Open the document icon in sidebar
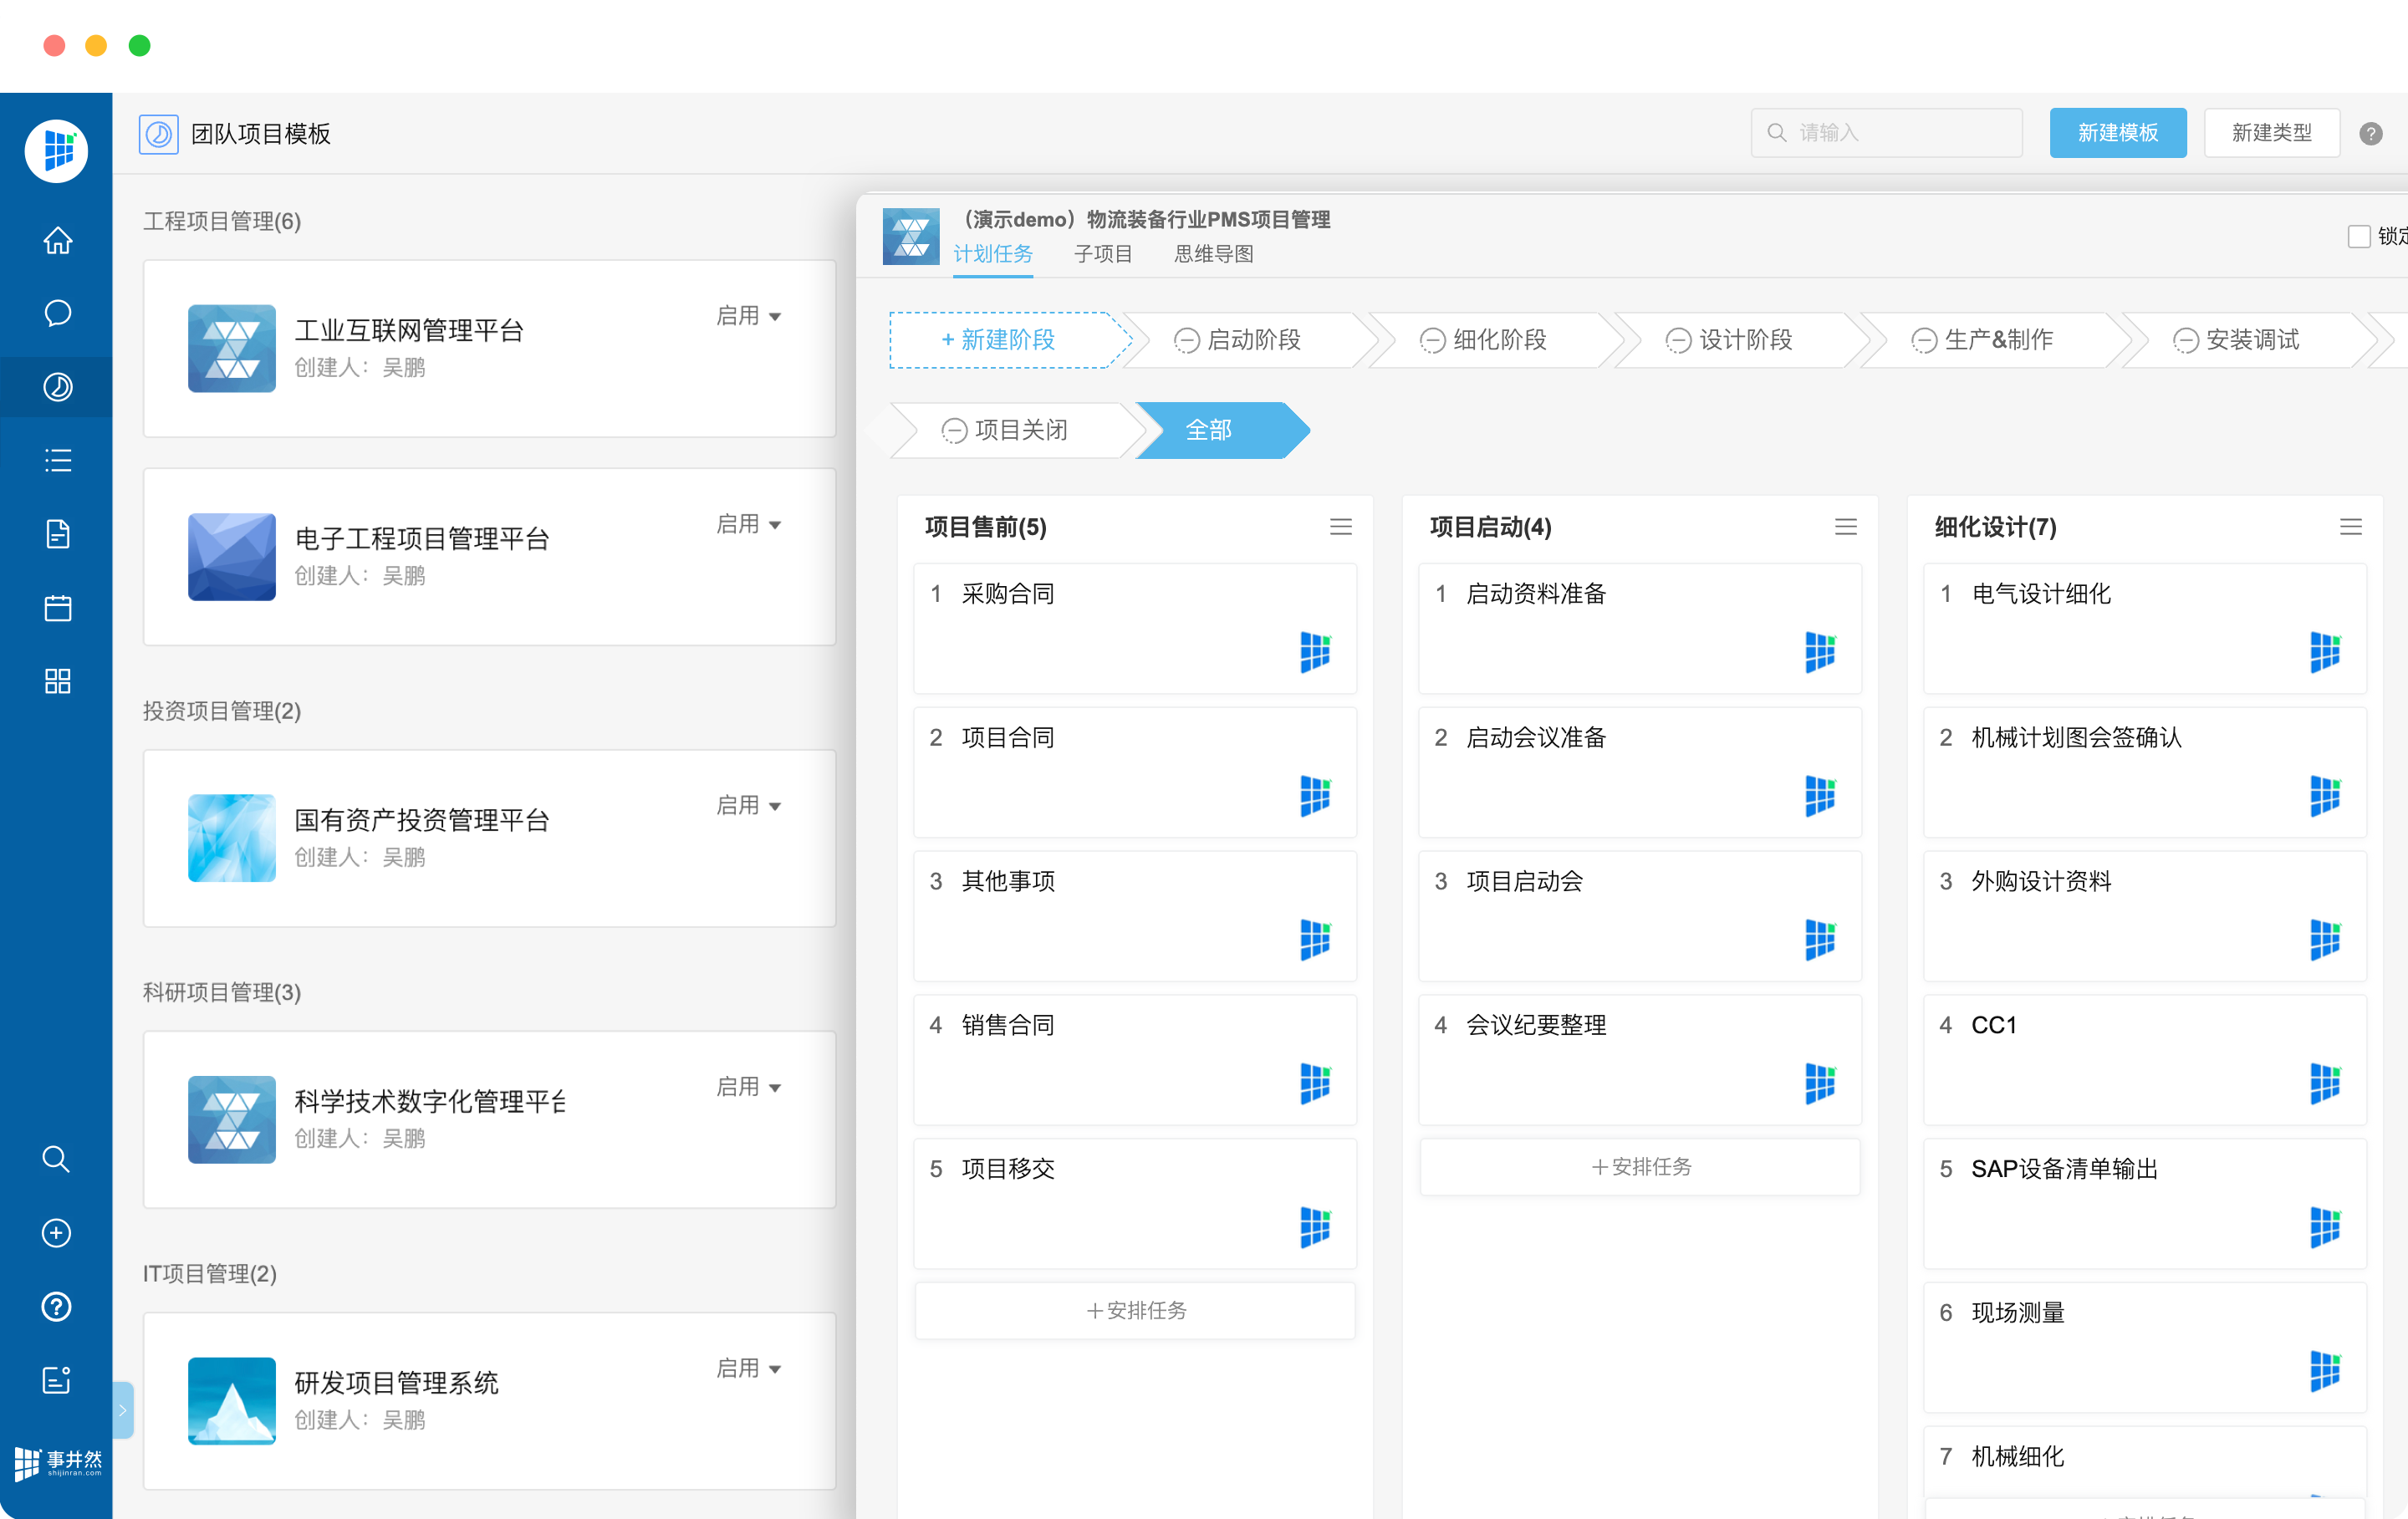 (57, 534)
